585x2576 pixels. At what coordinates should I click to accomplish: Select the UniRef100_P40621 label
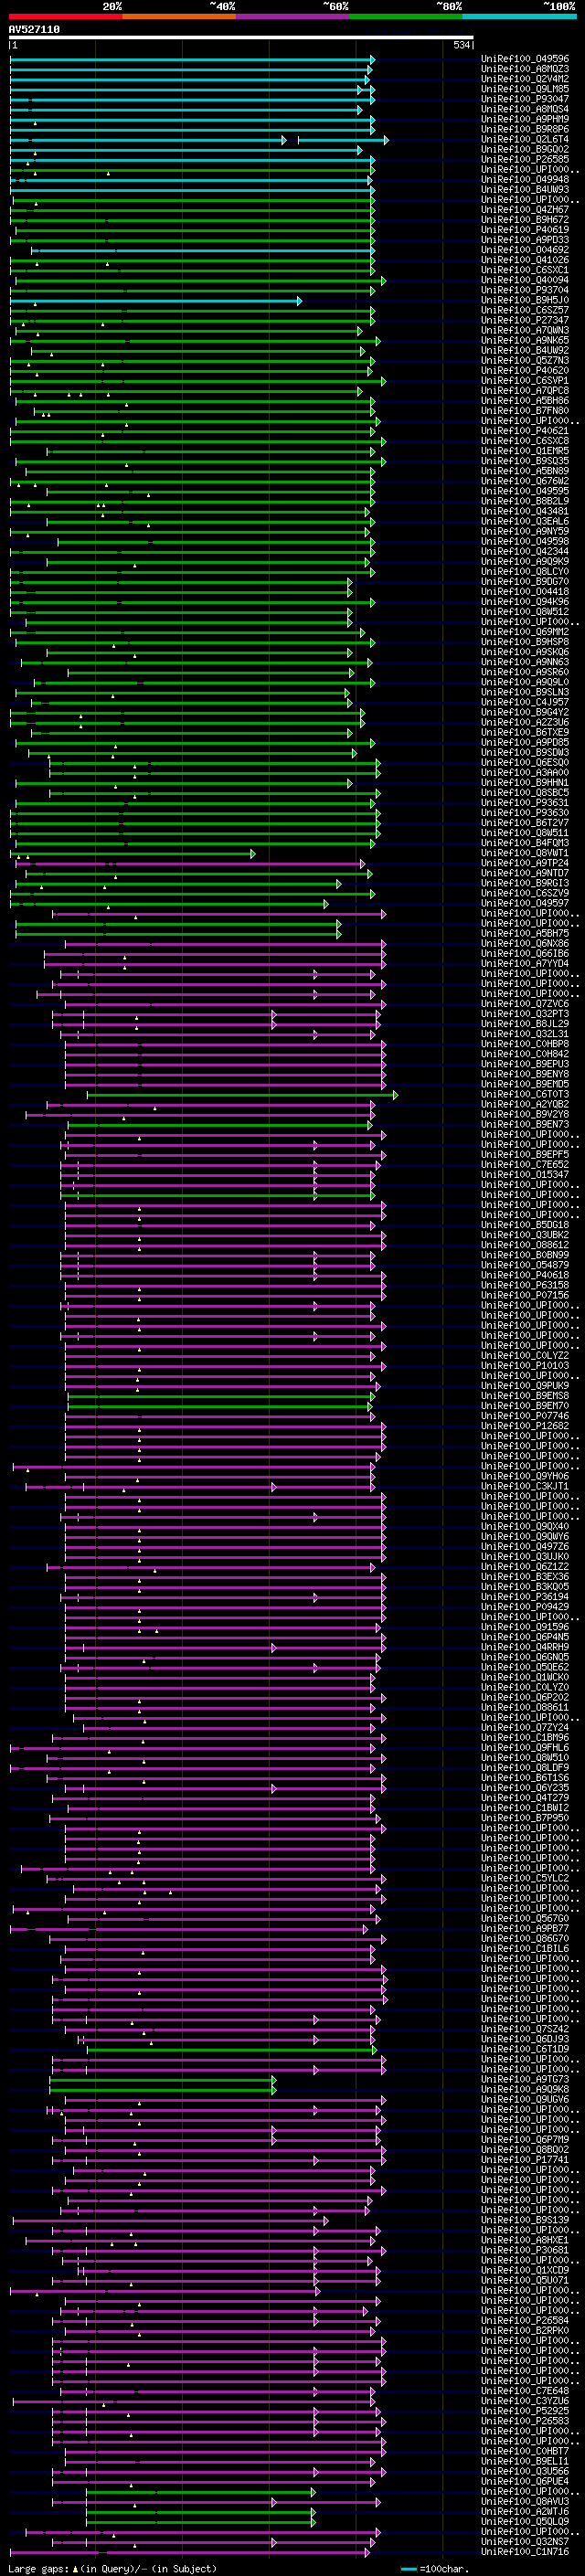coord(525,431)
